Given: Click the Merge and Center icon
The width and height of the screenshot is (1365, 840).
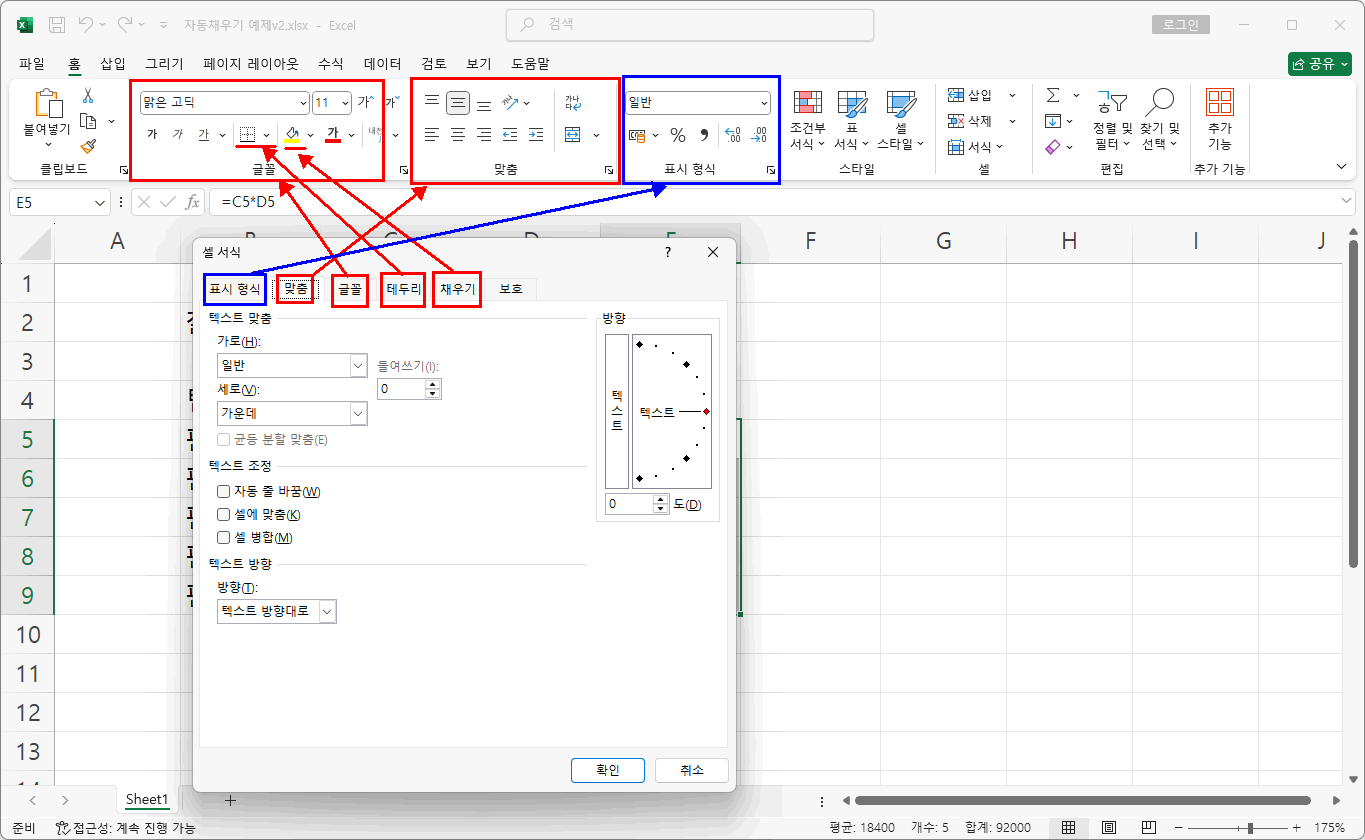Looking at the screenshot, I should click(573, 134).
